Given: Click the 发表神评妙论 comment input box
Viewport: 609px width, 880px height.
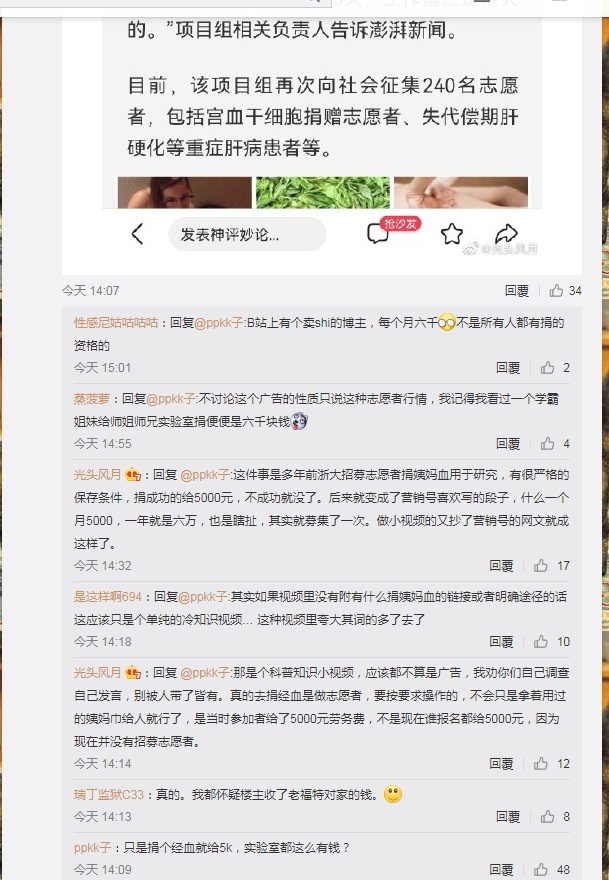Looking at the screenshot, I should pyautogui.click(x=247, y=234).
